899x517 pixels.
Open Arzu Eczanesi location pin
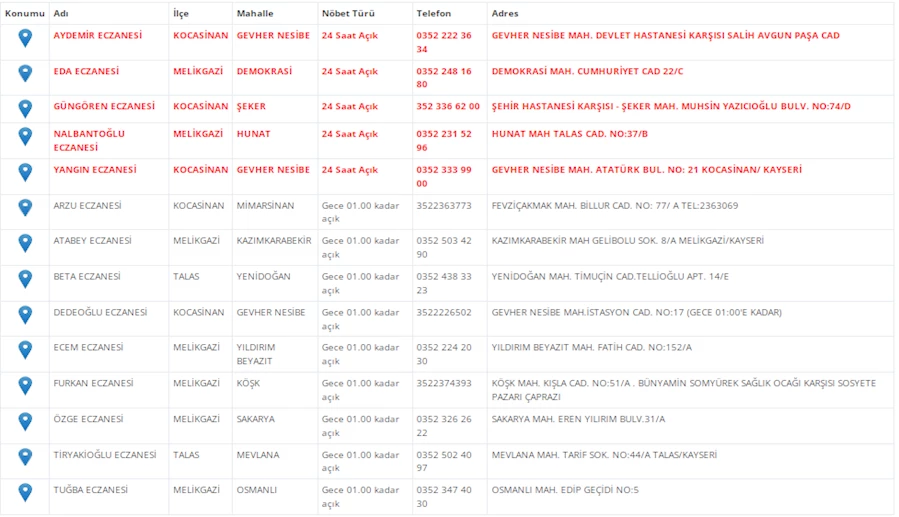[x=25, y=208]
